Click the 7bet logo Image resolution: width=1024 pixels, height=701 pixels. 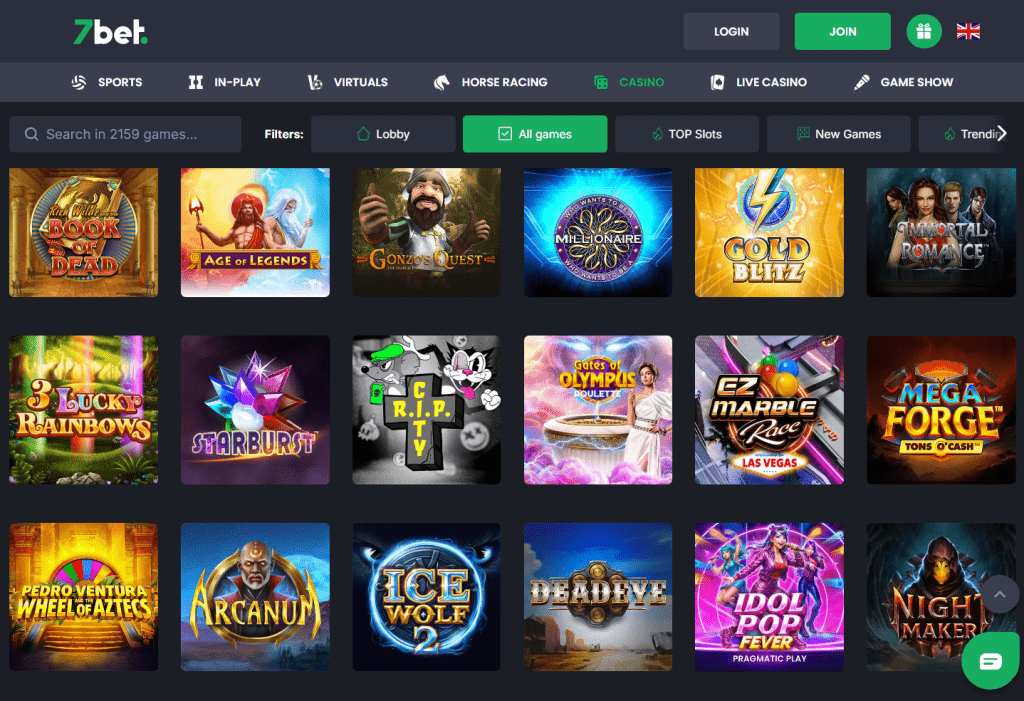pyautogui.click(x=110, y=31)
